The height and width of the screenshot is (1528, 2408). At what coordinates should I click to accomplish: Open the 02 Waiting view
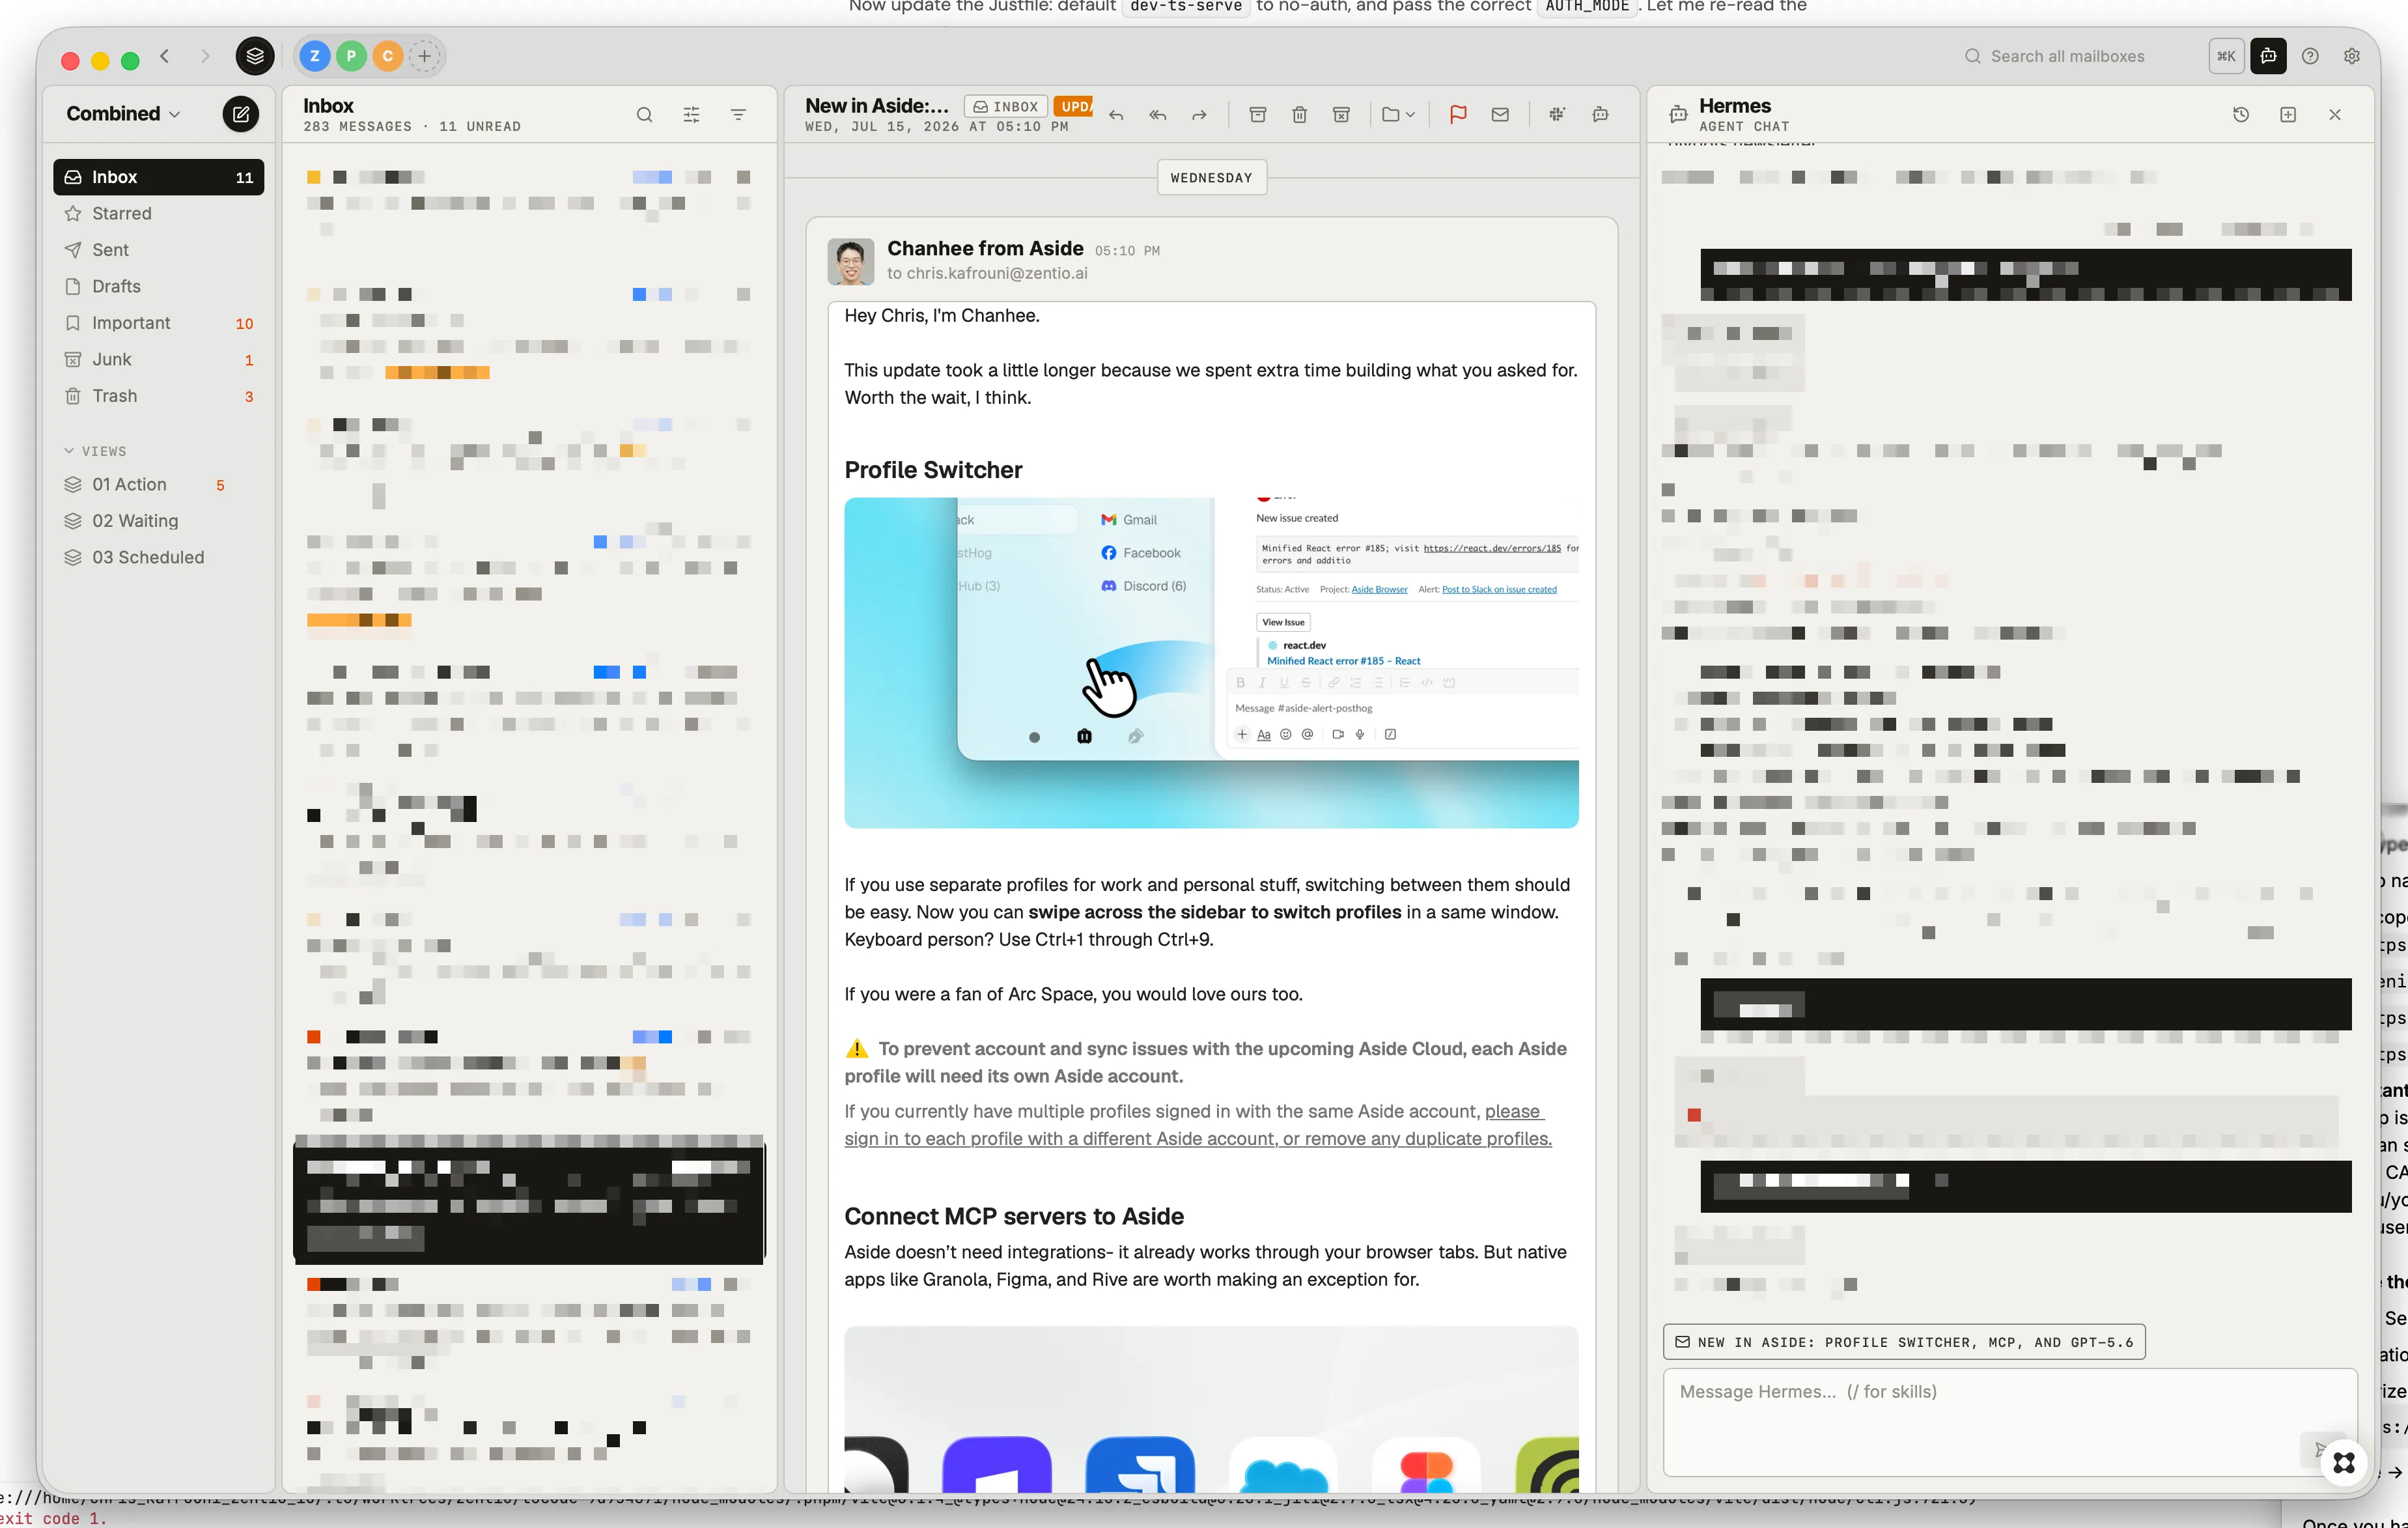(158, 521)
